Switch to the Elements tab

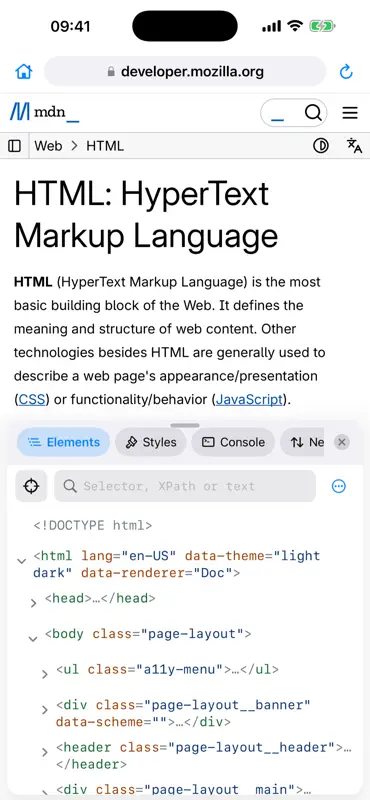point(63,442)
